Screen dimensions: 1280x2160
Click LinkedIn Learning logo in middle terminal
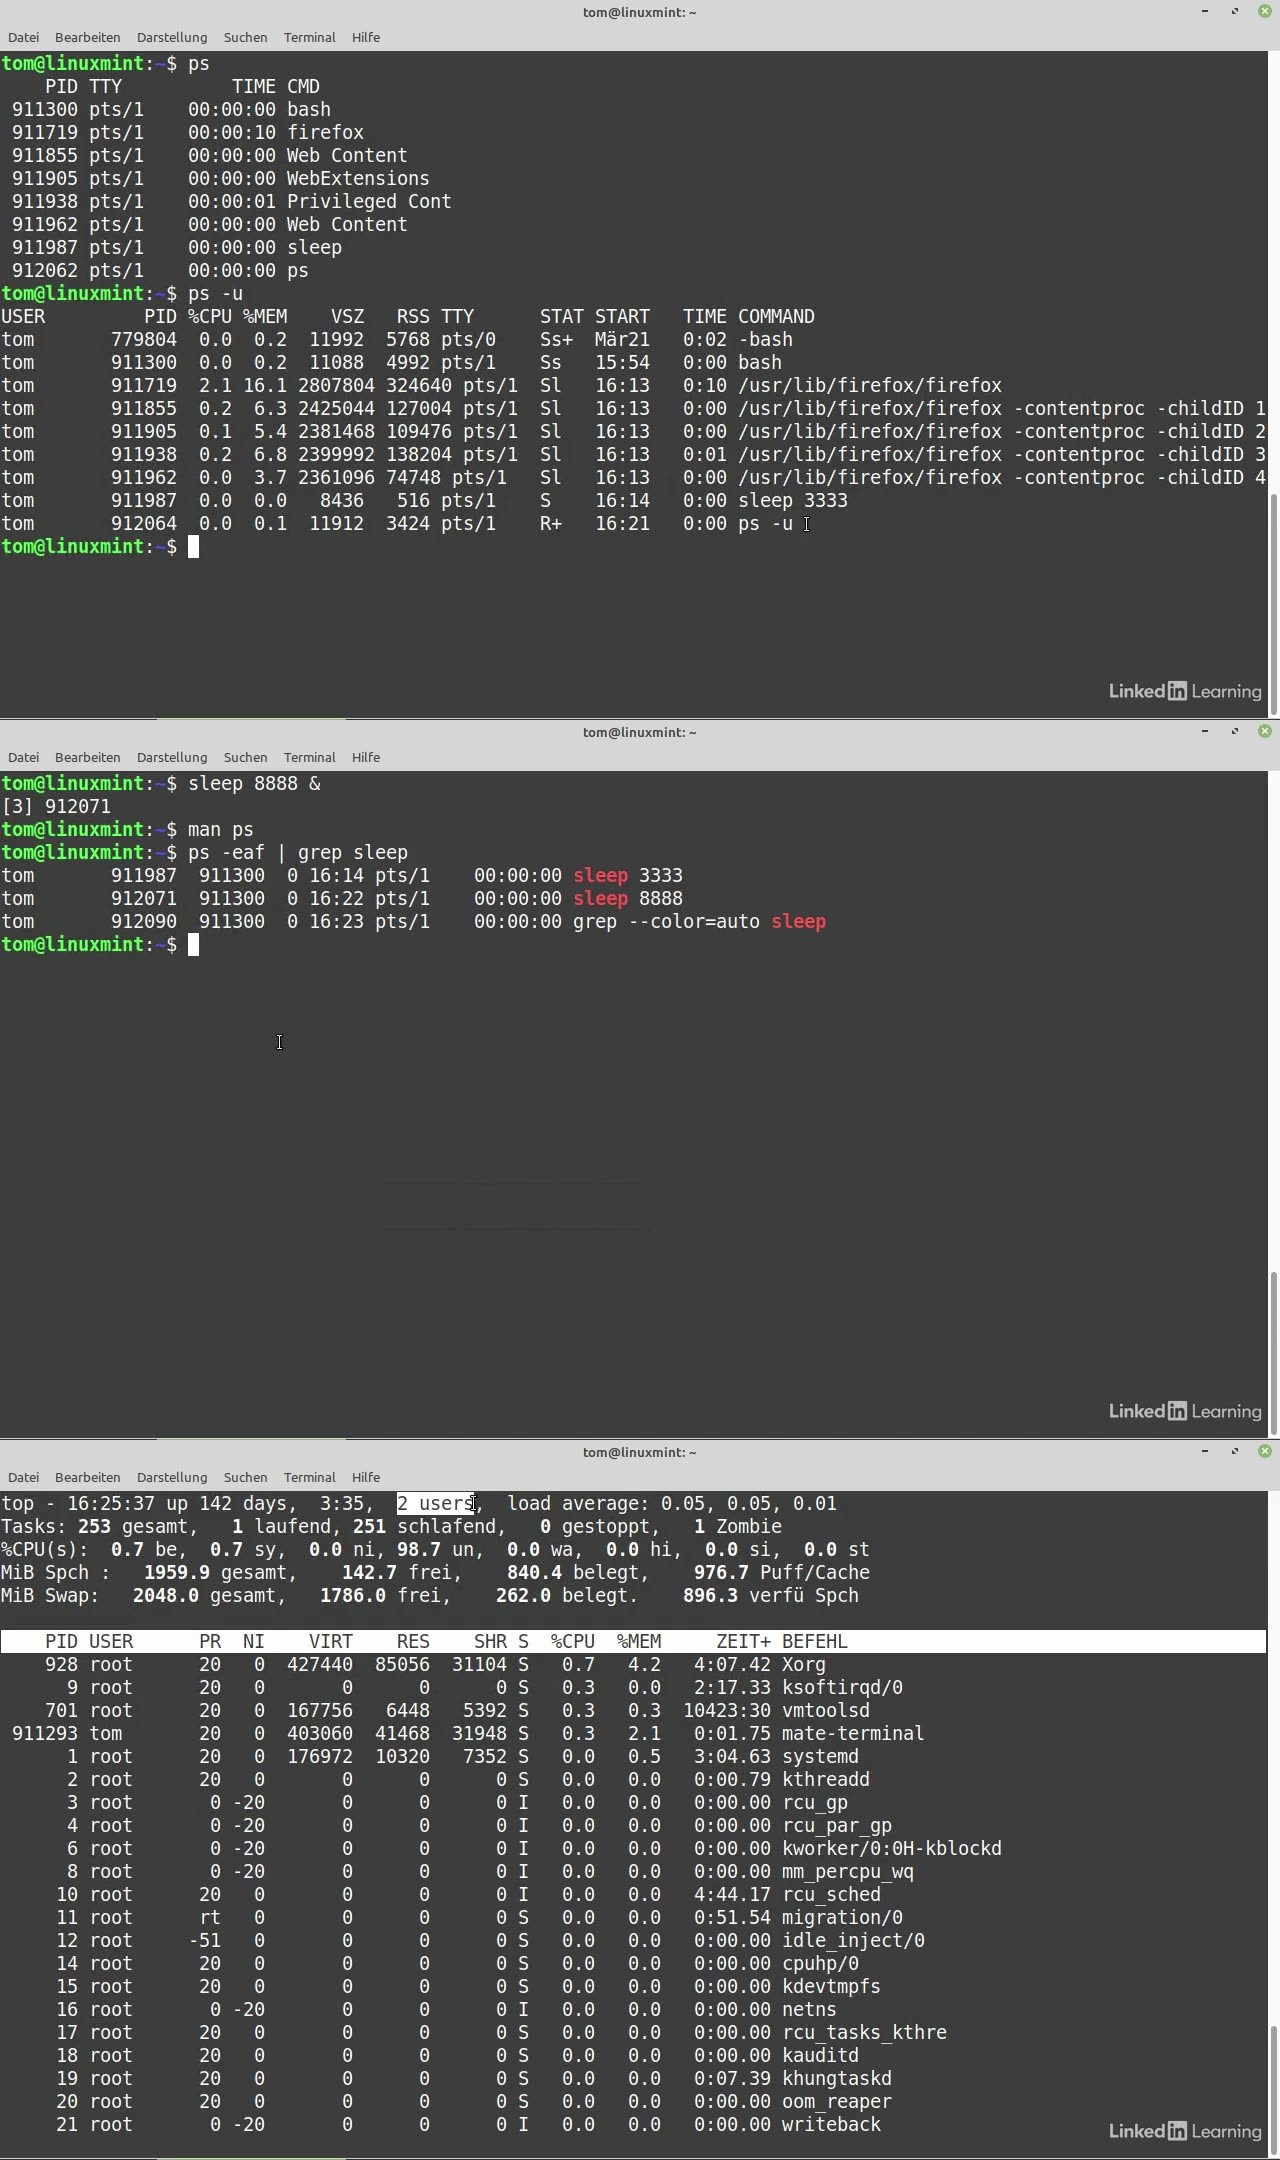coord(1185,1411)
